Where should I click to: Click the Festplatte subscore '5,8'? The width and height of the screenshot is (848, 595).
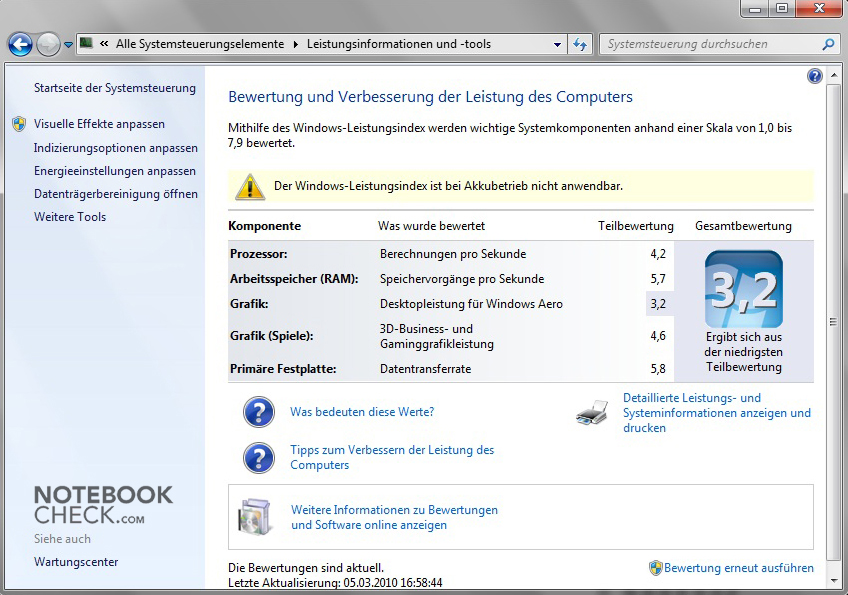(658, 369)
